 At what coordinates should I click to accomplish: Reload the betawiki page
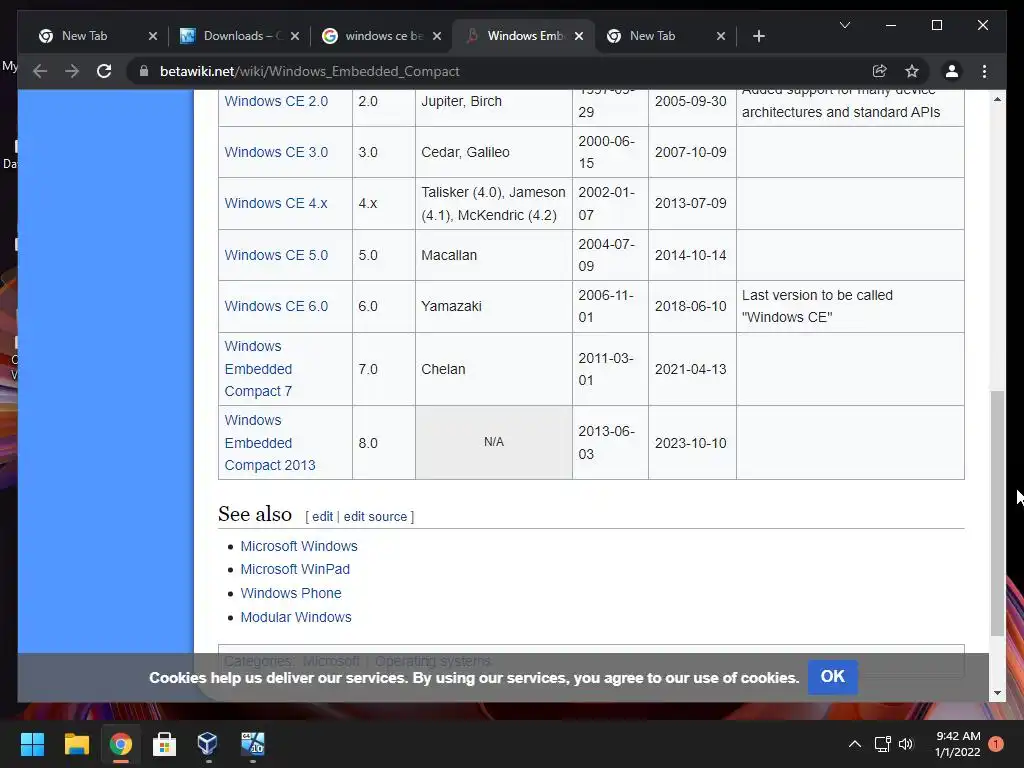104,71
